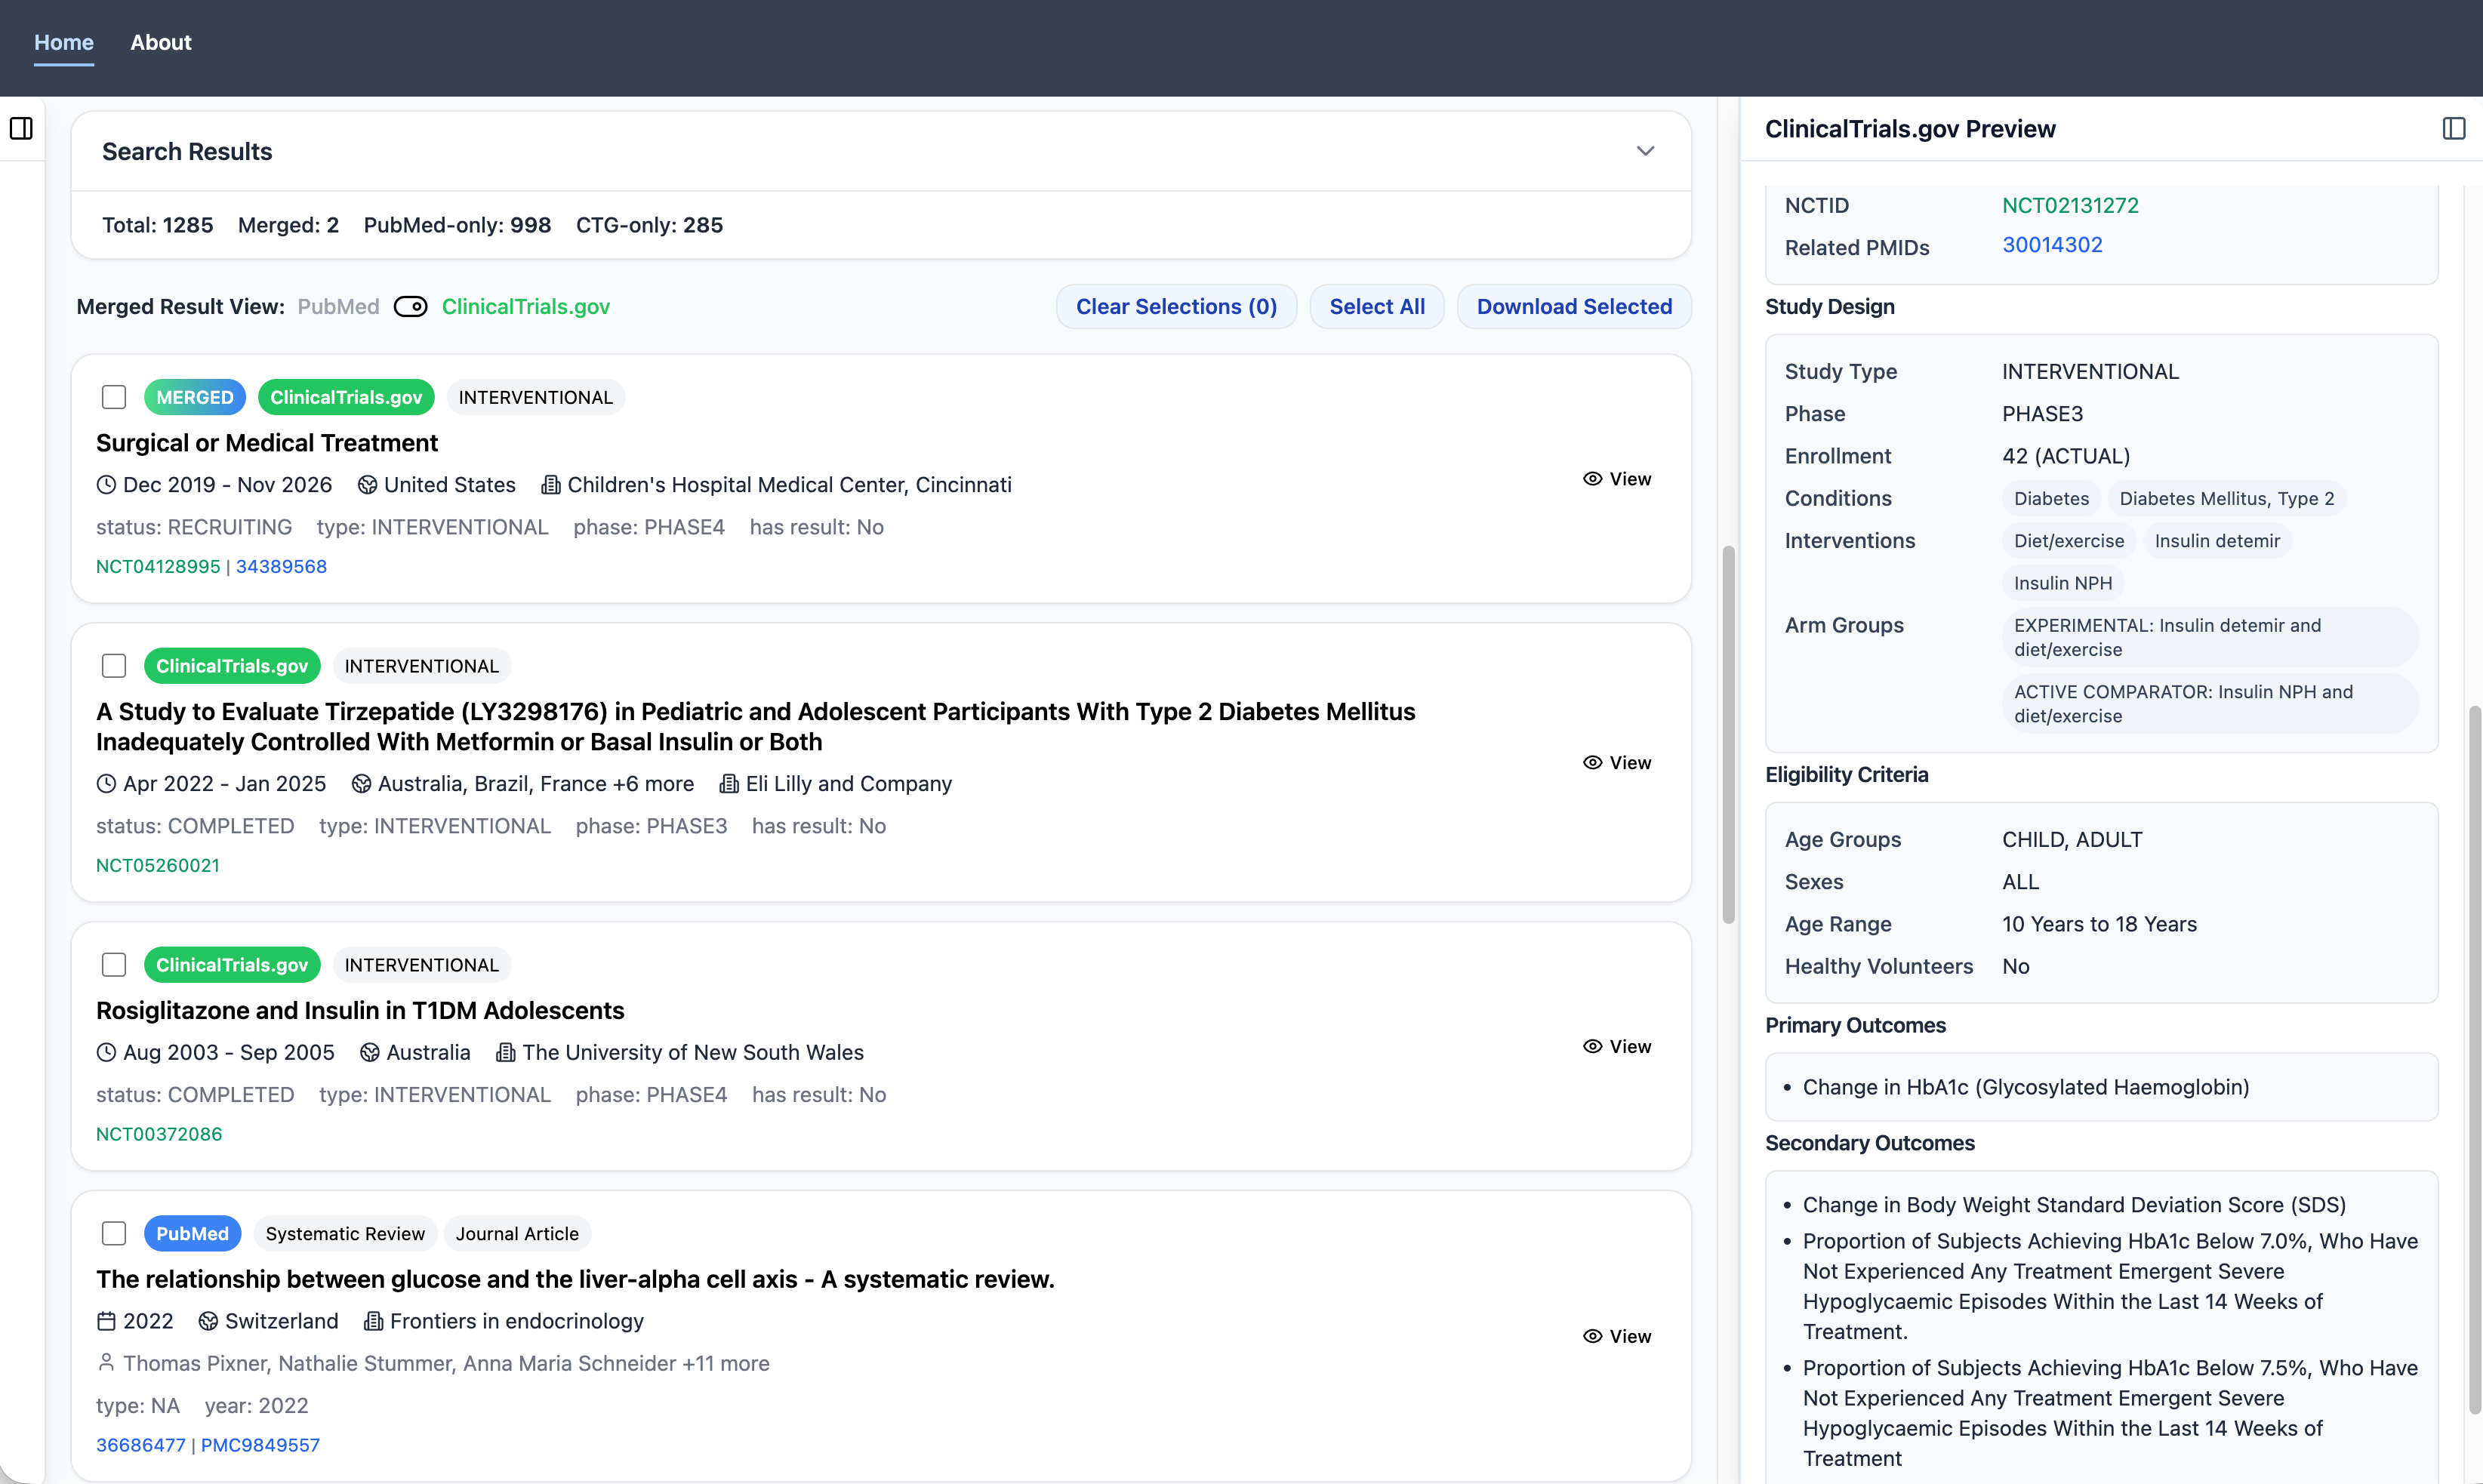Tick the checkbox for the PubMed systematic review
Viewport: 2483px width, 1484px height.
pos(114,1233)
